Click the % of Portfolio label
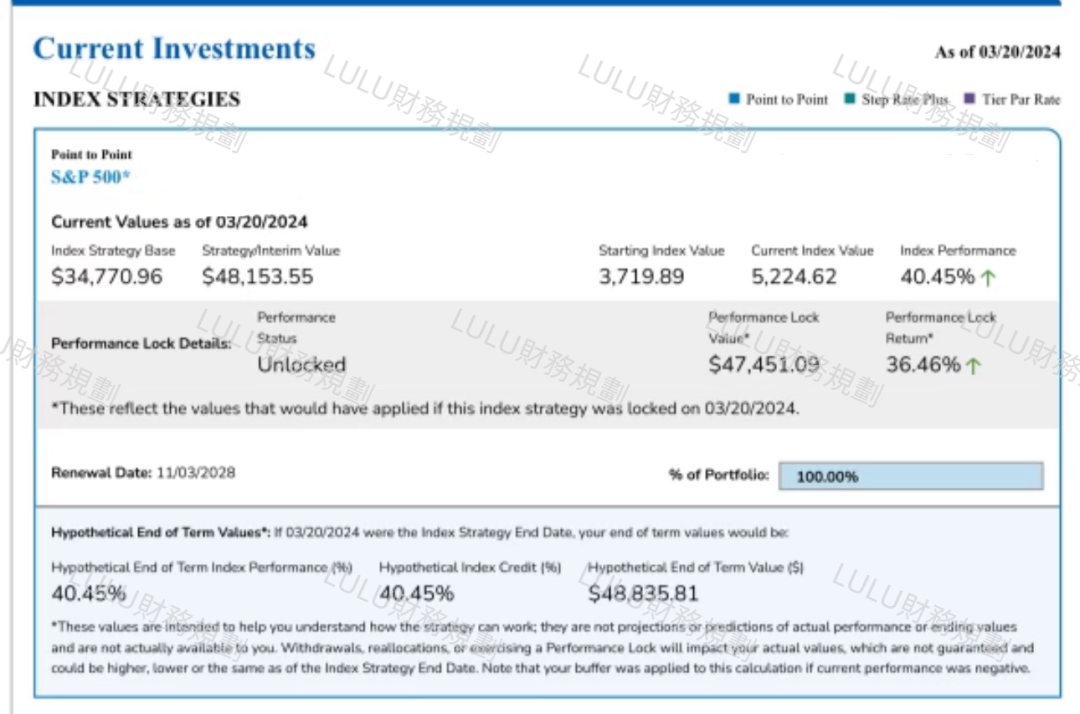The height and width of the screenshot is (714, 1080). pos(718,474)
